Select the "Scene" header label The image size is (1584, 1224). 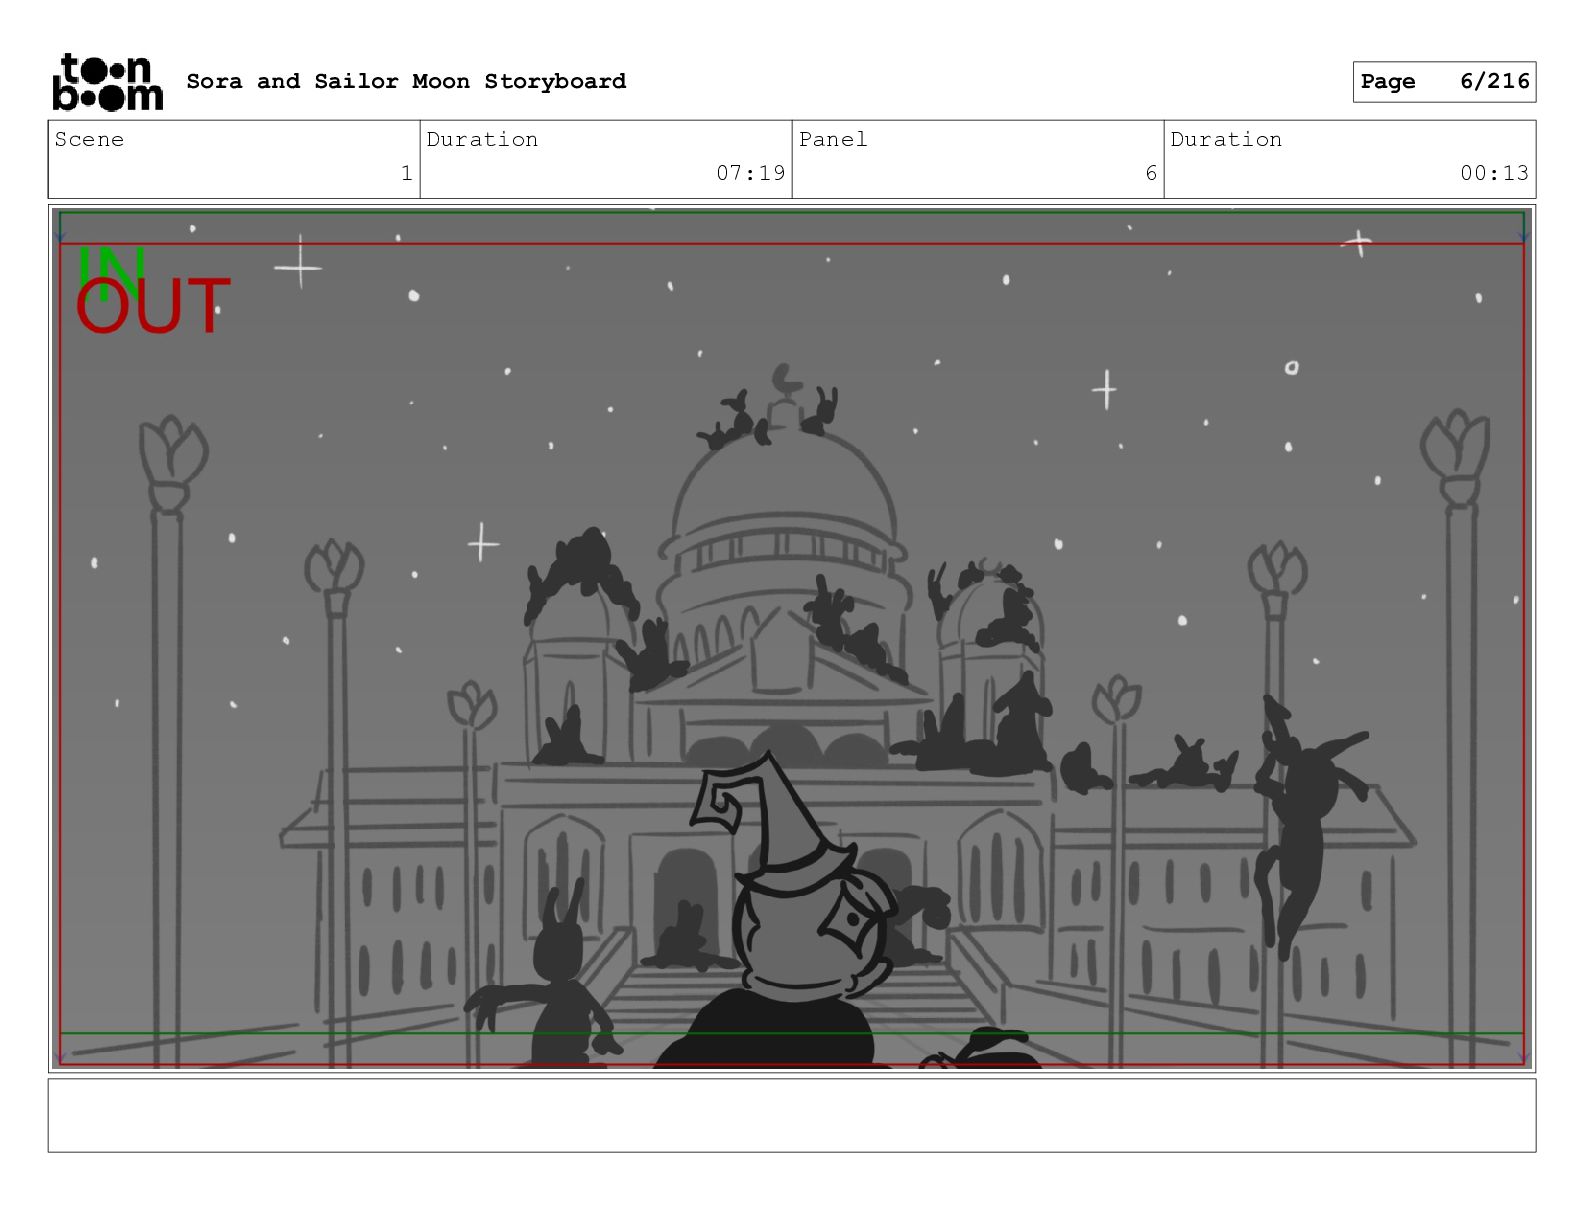pyautogui.click(x=89, y=140)
